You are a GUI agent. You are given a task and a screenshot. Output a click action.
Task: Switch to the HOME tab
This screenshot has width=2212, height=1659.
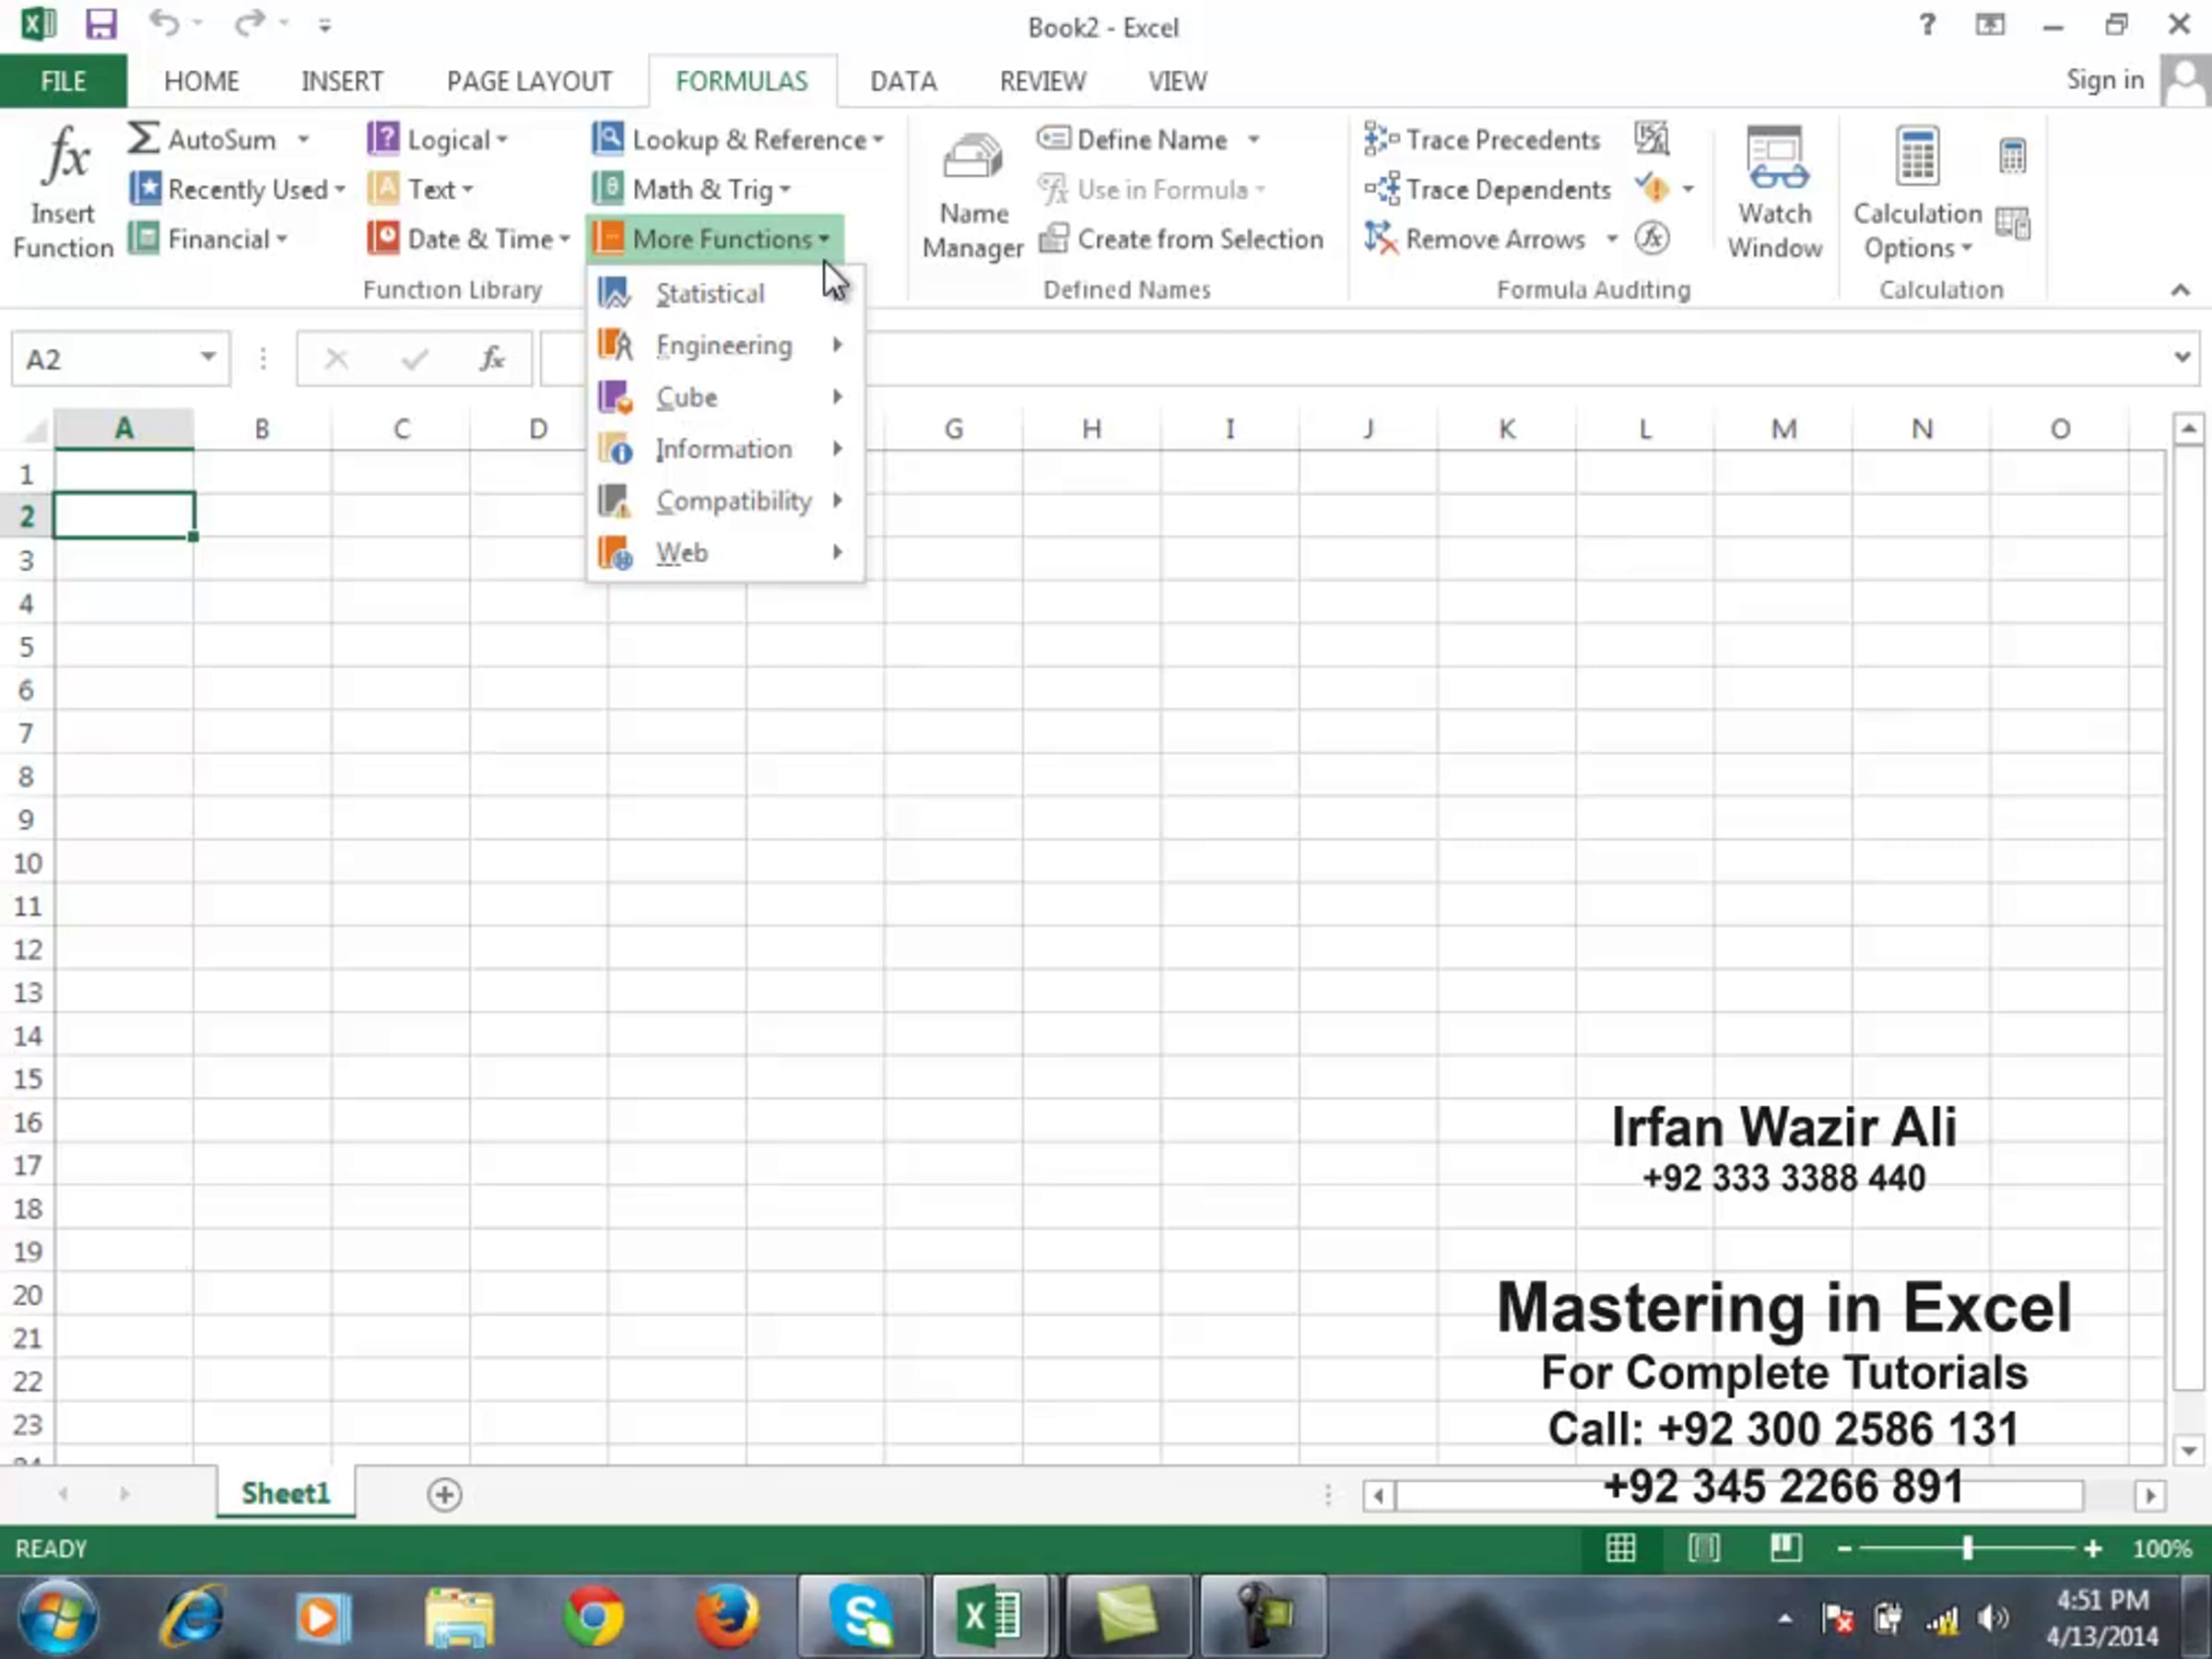201,81
